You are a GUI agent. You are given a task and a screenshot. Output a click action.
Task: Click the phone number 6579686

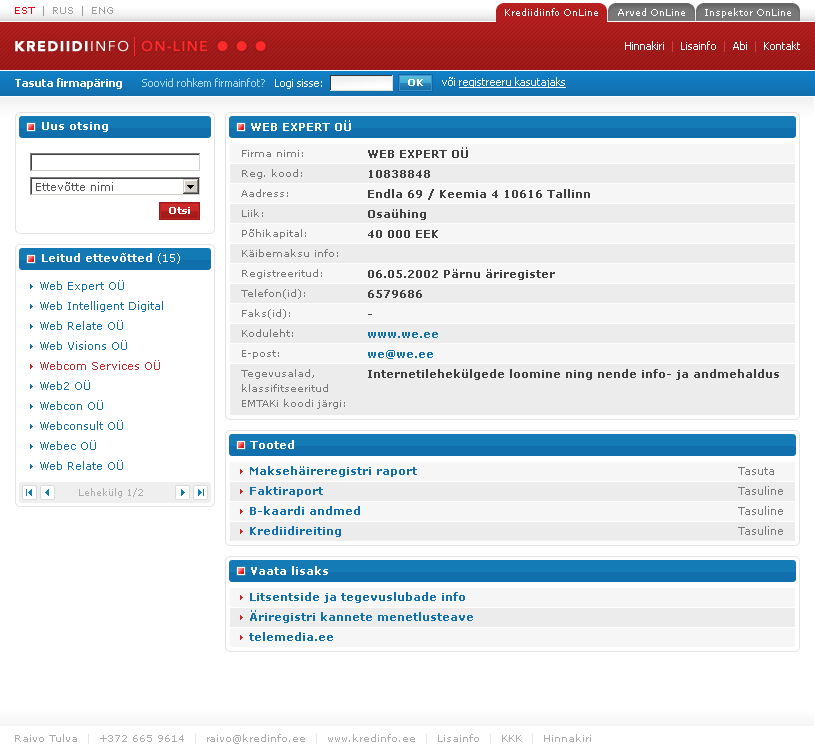point(395,294)
